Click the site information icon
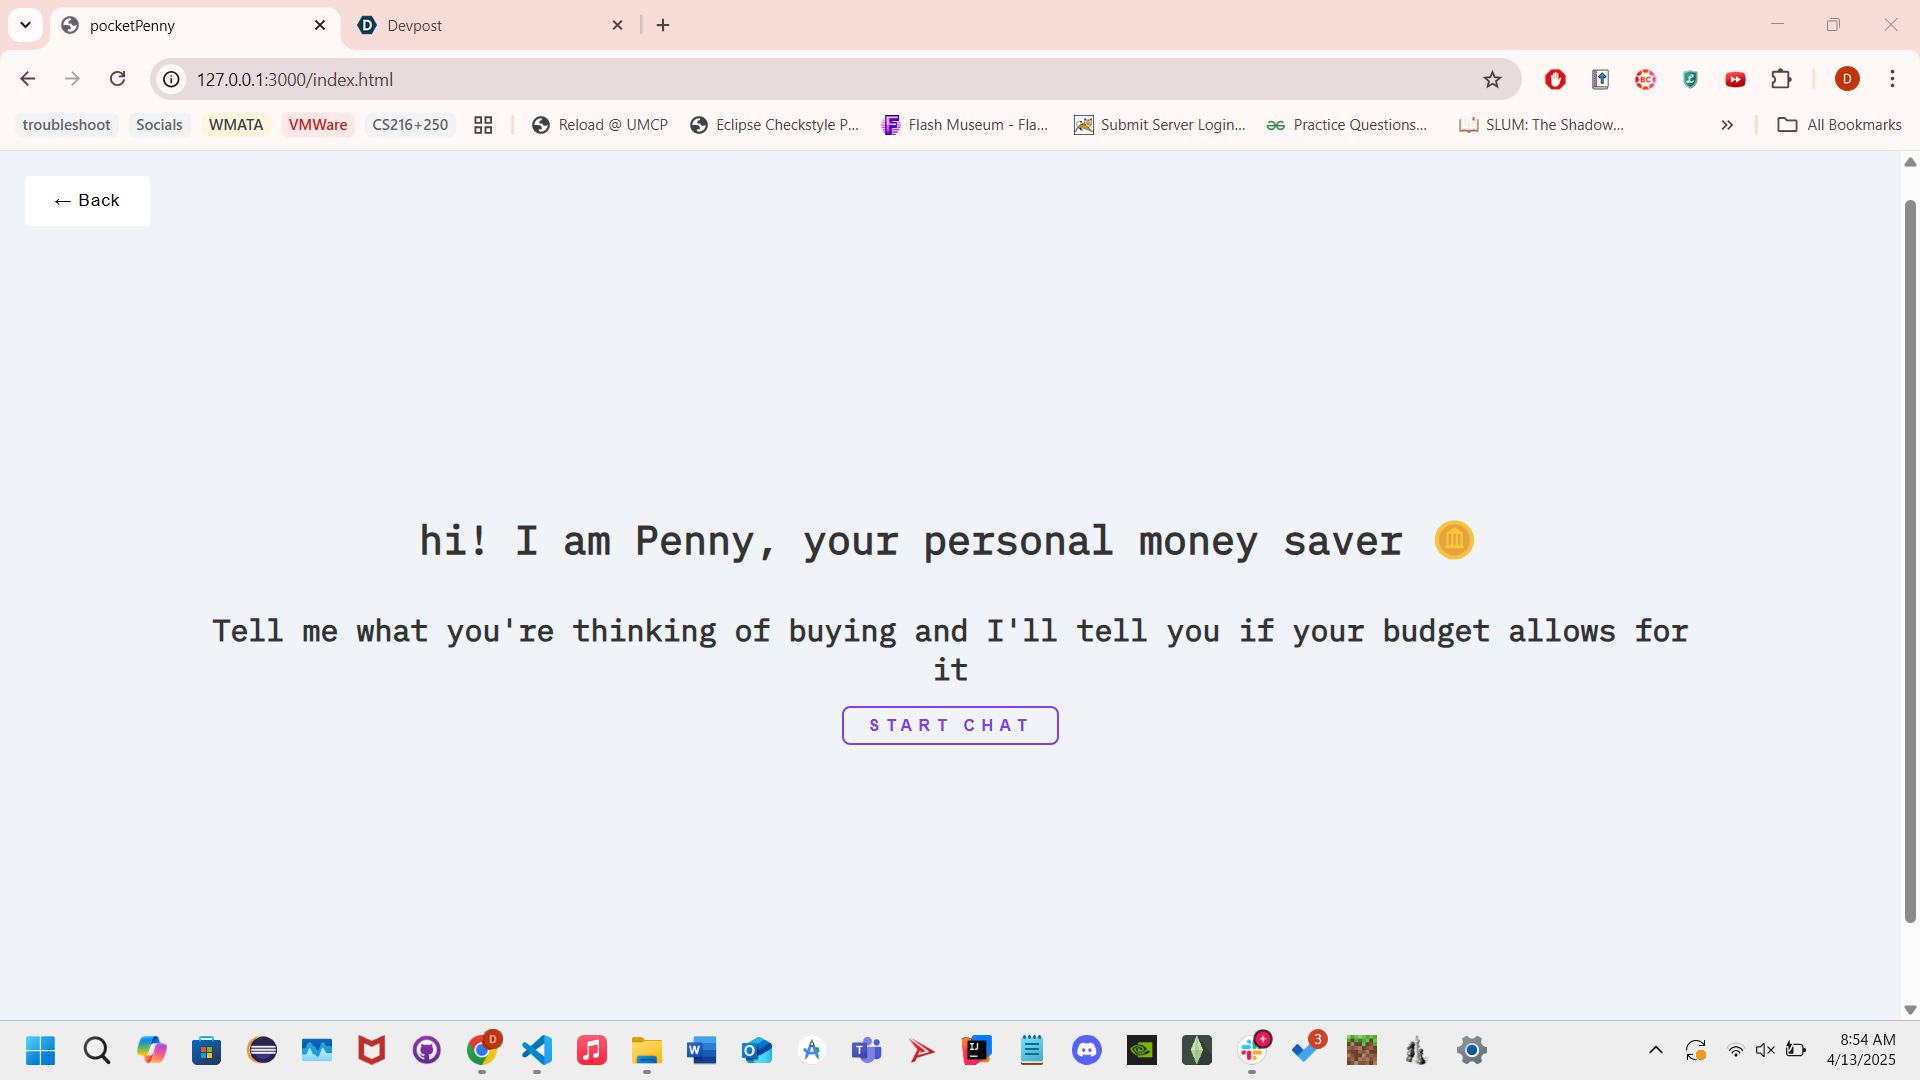Screen dimensions: 1920x1080 [x=172, y=79]
